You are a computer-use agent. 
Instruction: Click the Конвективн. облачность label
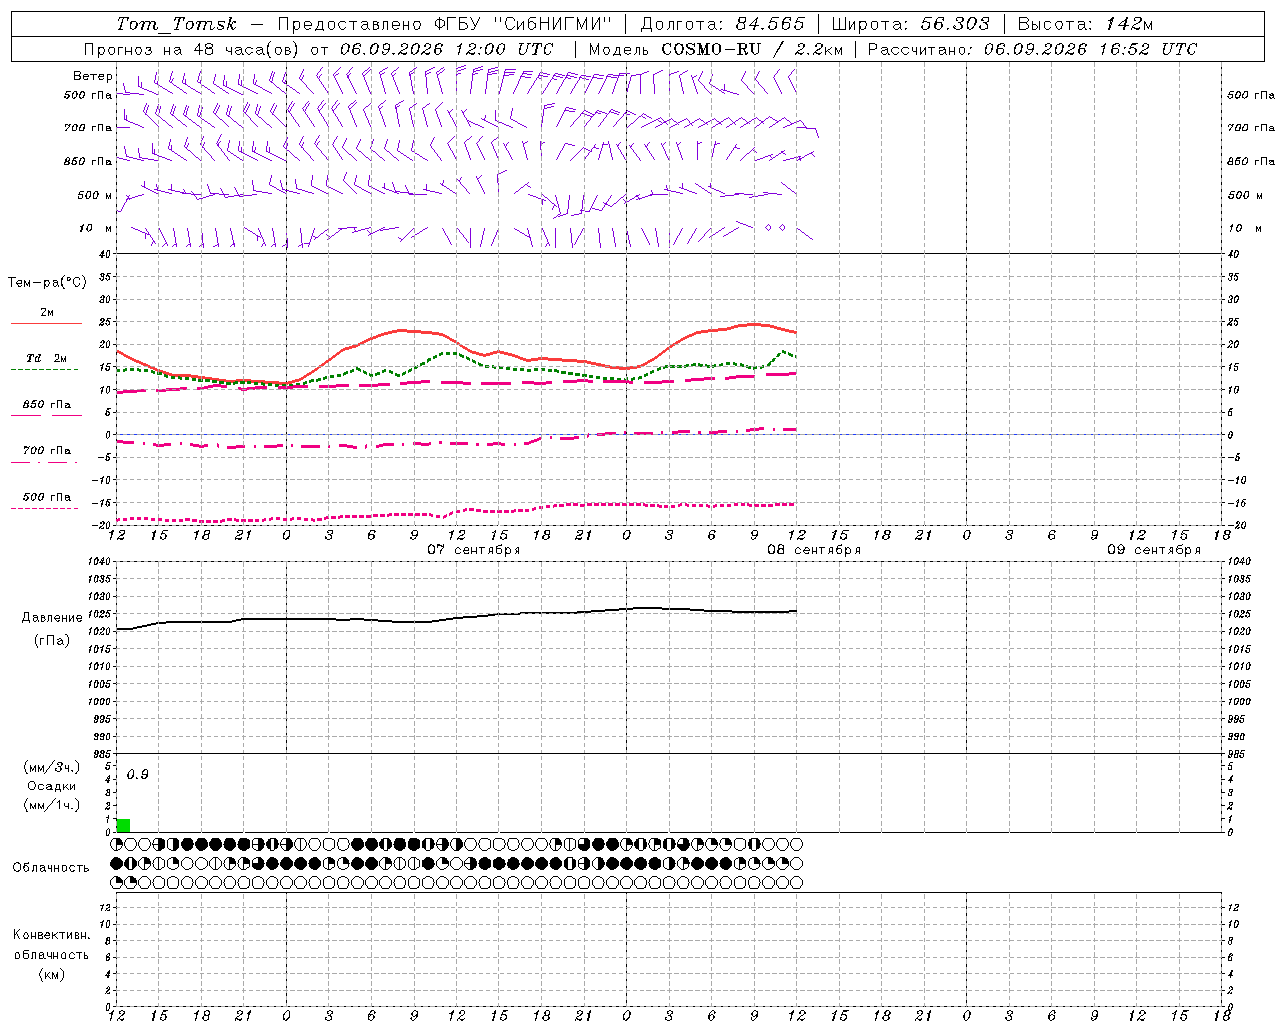coord(51,954)
